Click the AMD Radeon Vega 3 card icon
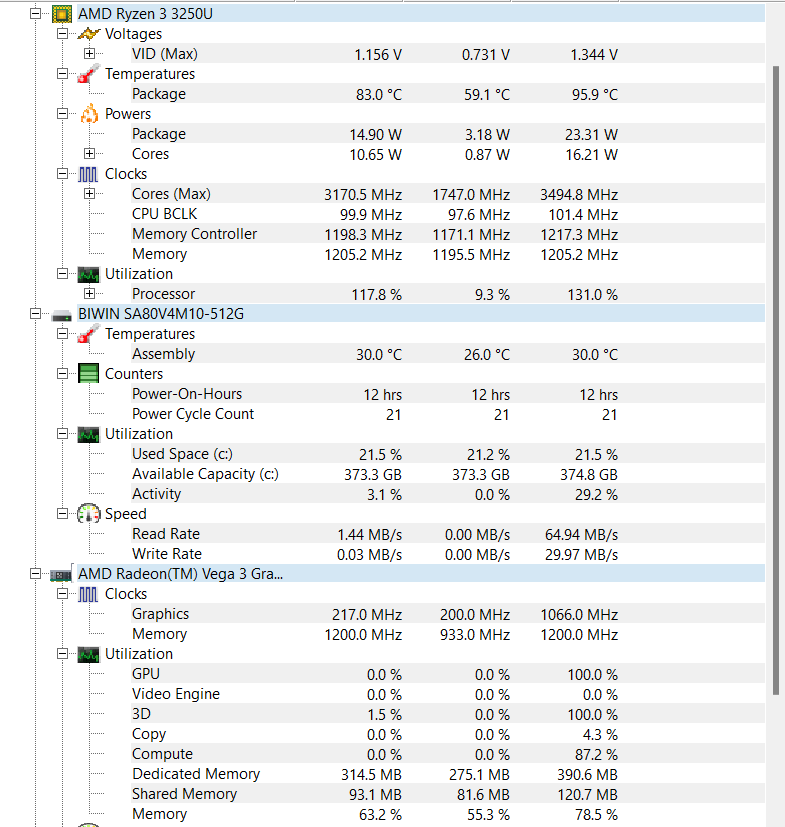 point(62,574)
